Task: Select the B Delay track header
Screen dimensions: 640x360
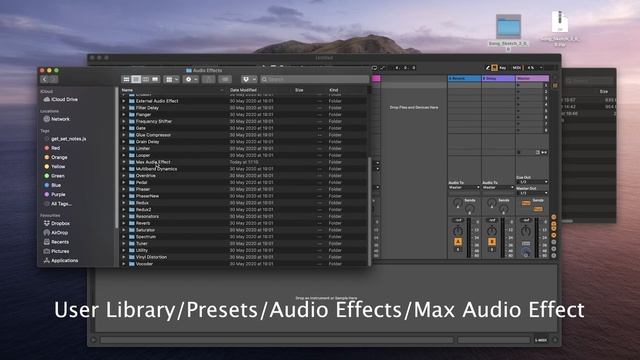Action: point(498,78)
